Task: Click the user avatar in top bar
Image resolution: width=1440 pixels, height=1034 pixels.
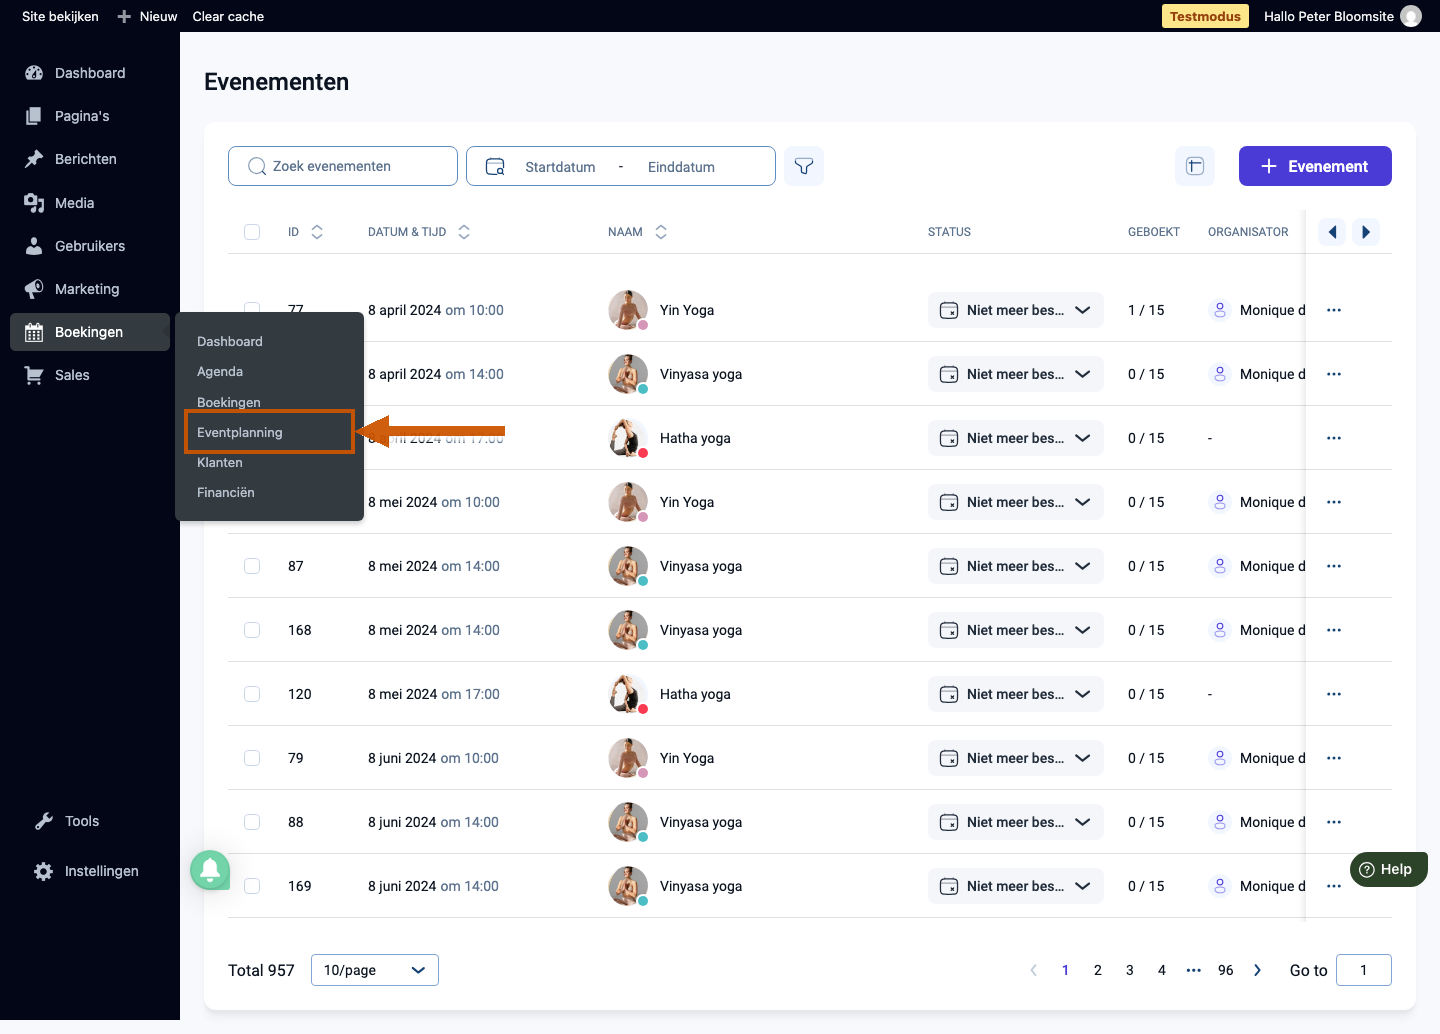Action: [x=1411, y=16]
